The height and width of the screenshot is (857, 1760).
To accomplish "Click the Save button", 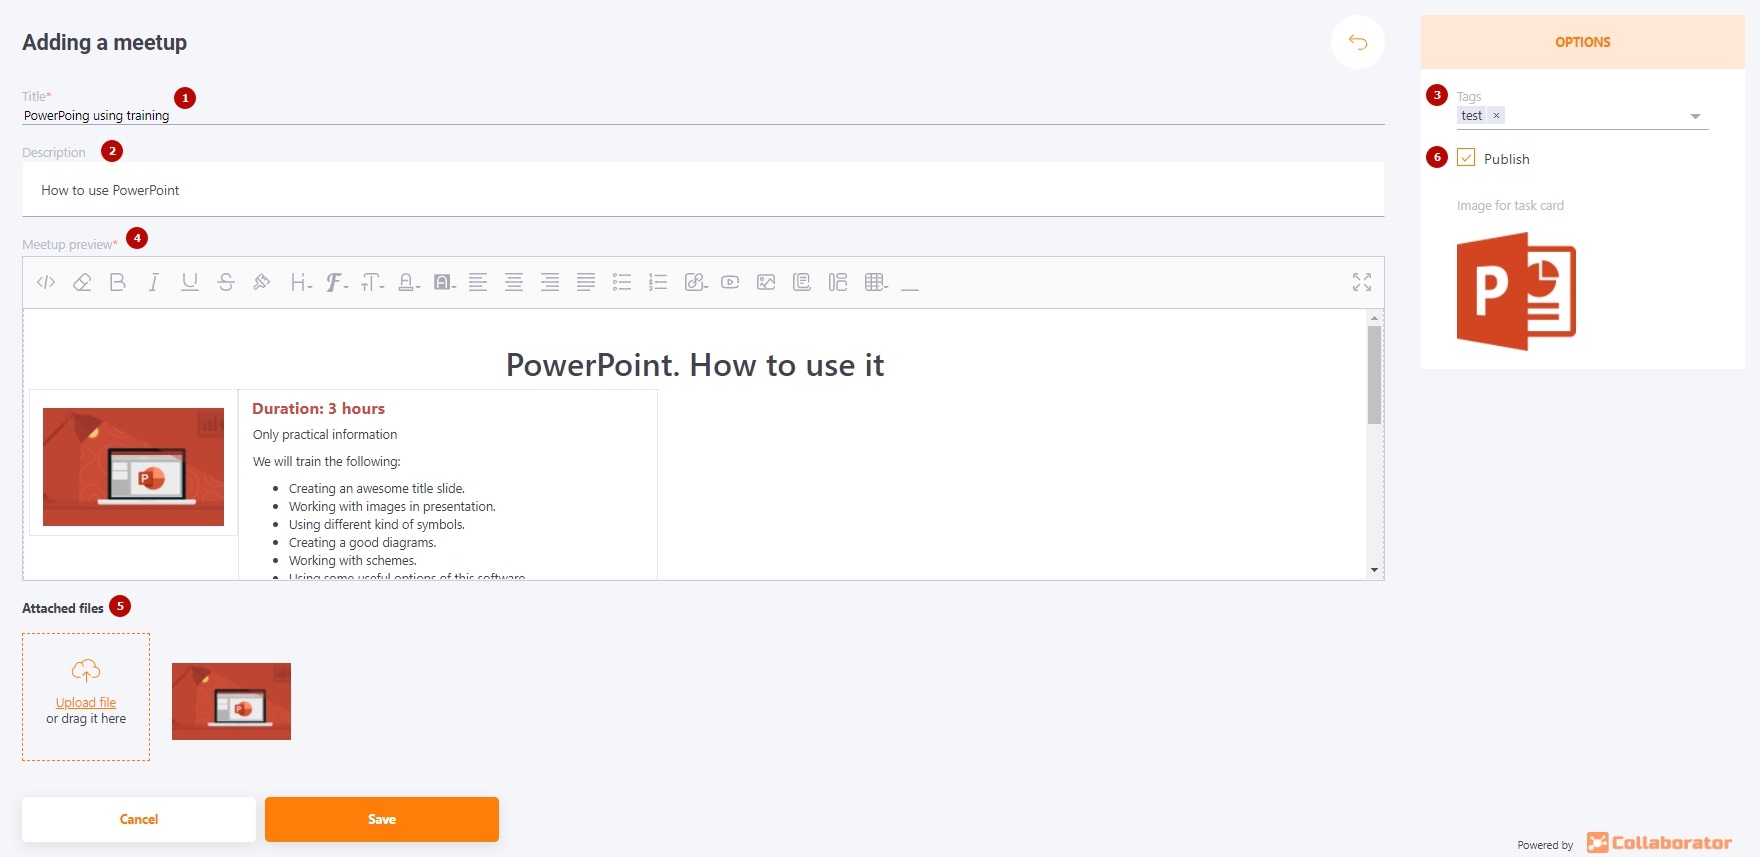I will [x=382, y=819].
